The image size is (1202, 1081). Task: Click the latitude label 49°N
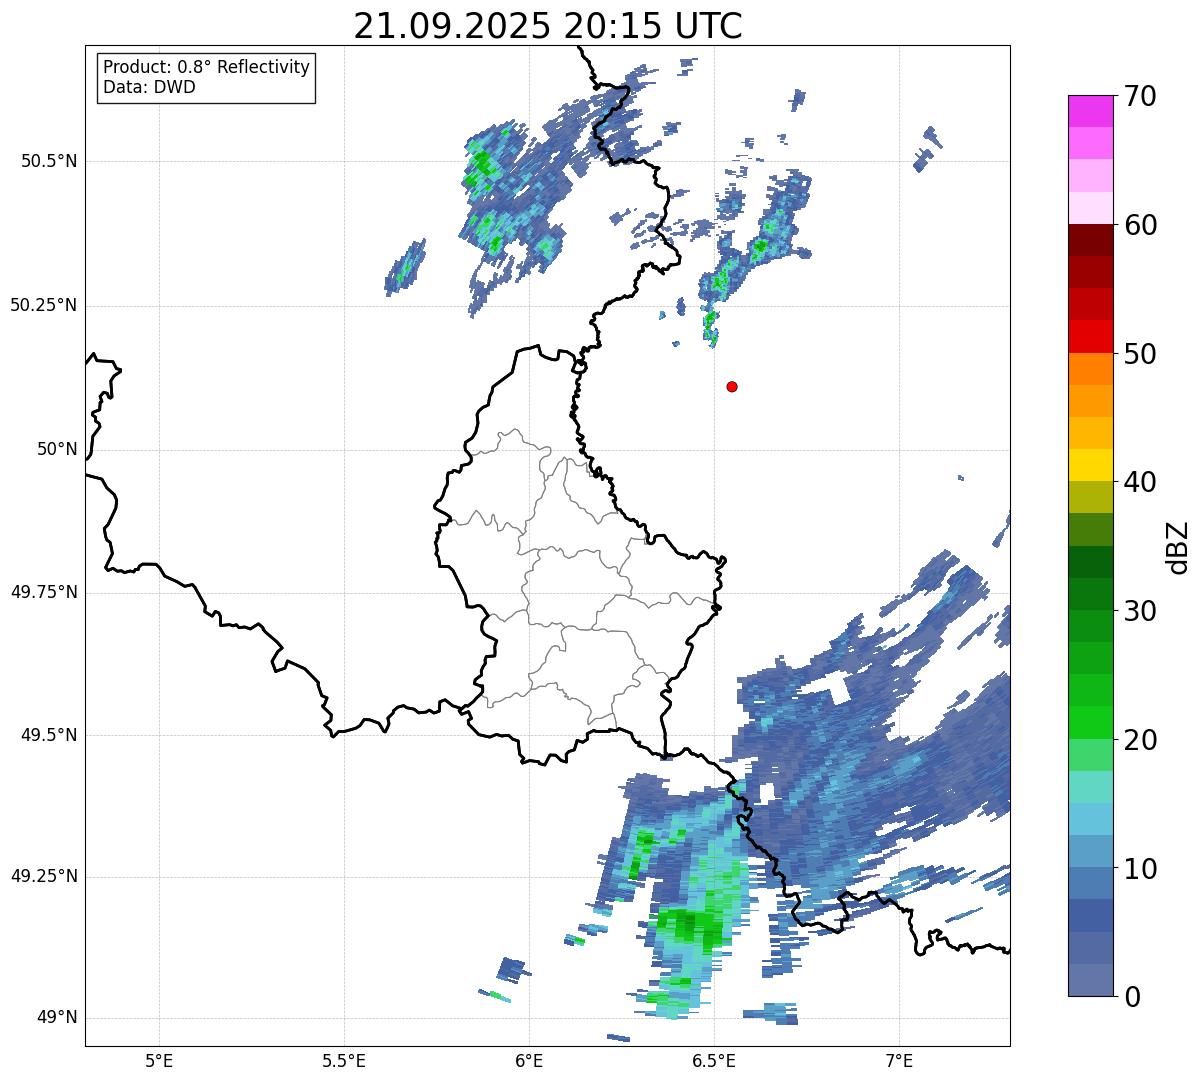57,1018
